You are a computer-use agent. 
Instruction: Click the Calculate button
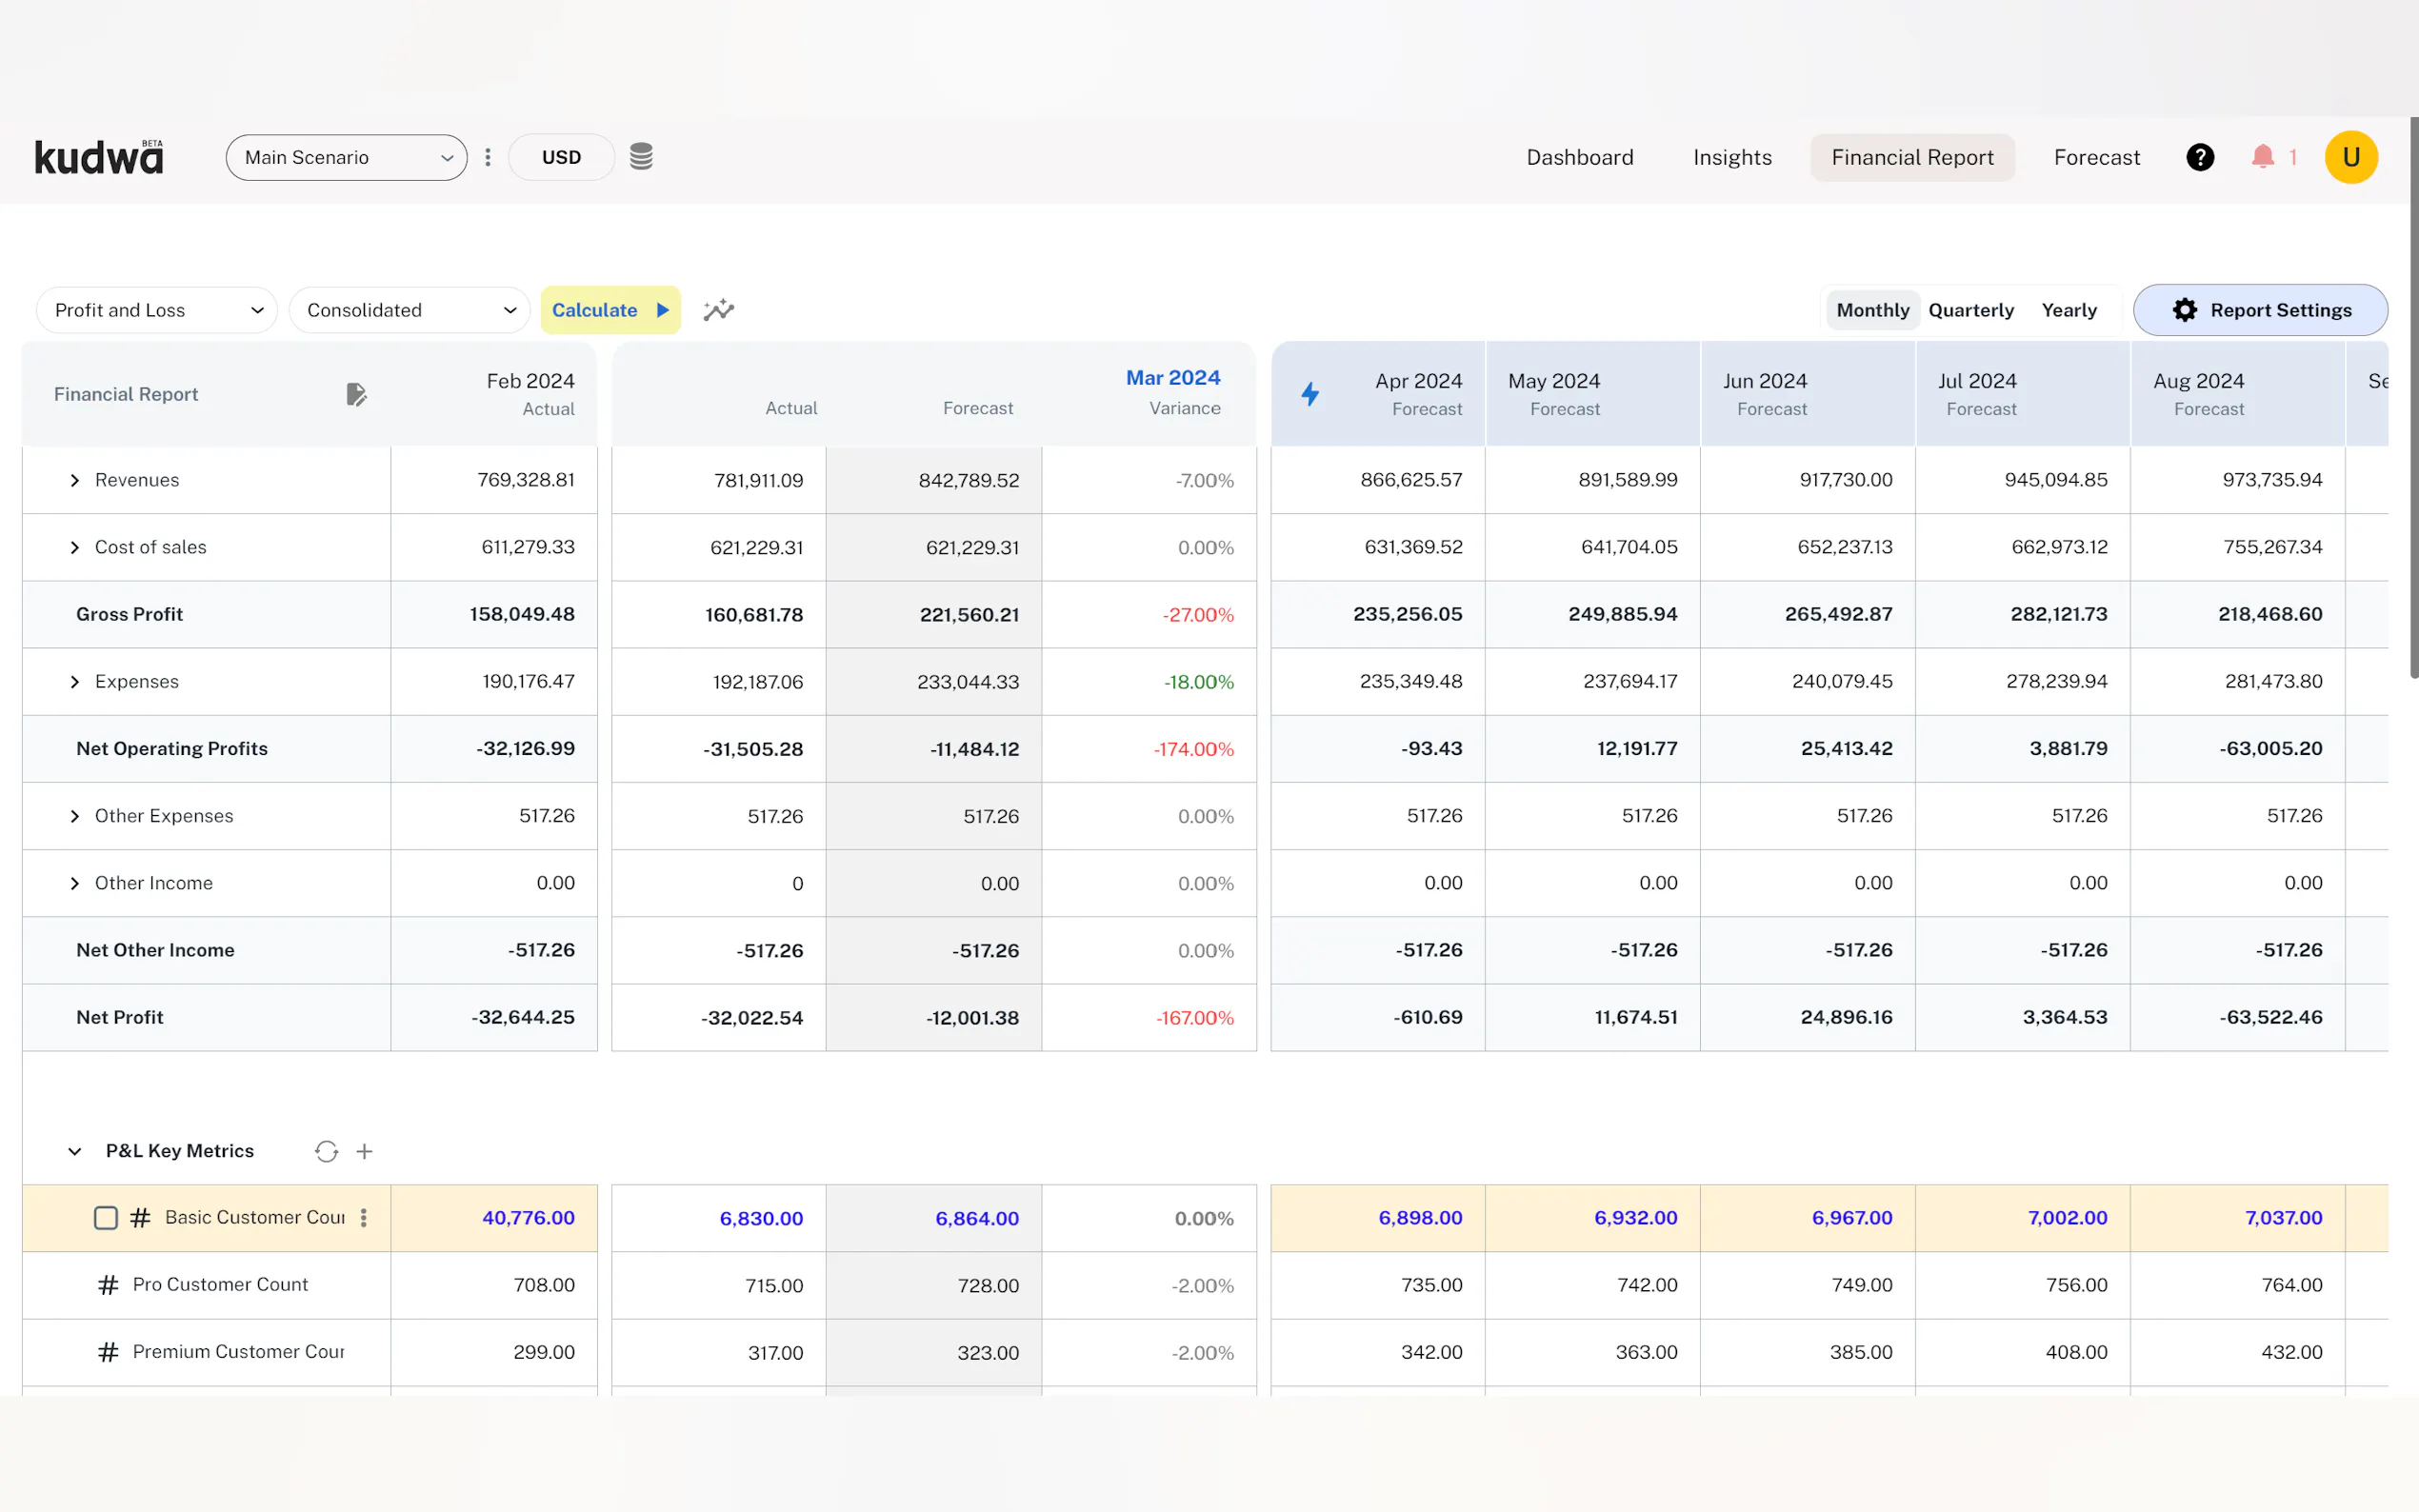coord(610,310)
